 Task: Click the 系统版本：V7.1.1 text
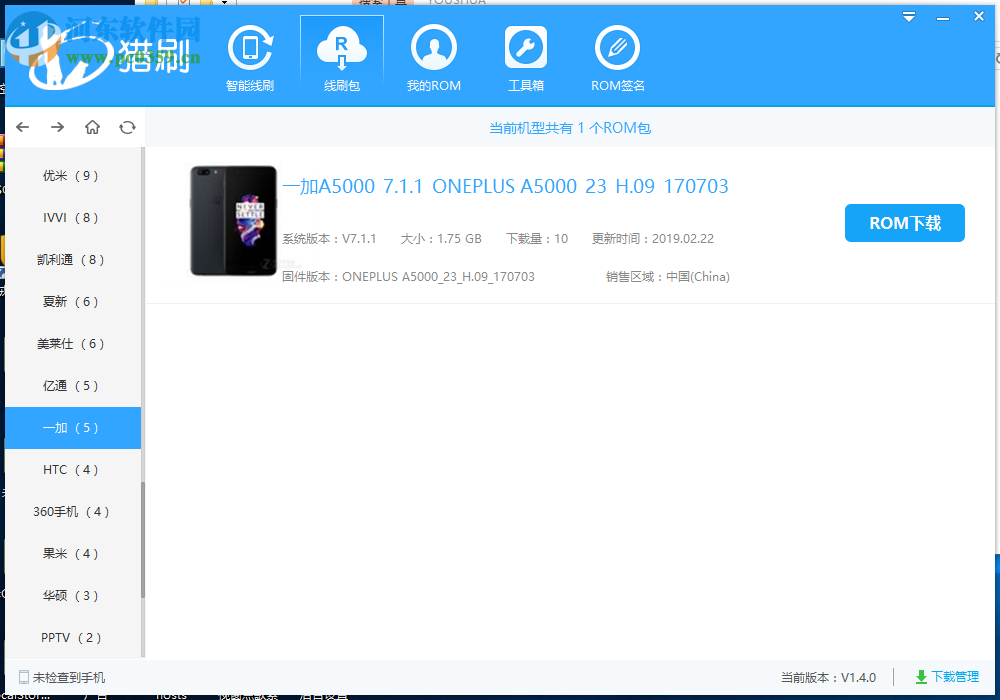point(329,238)
